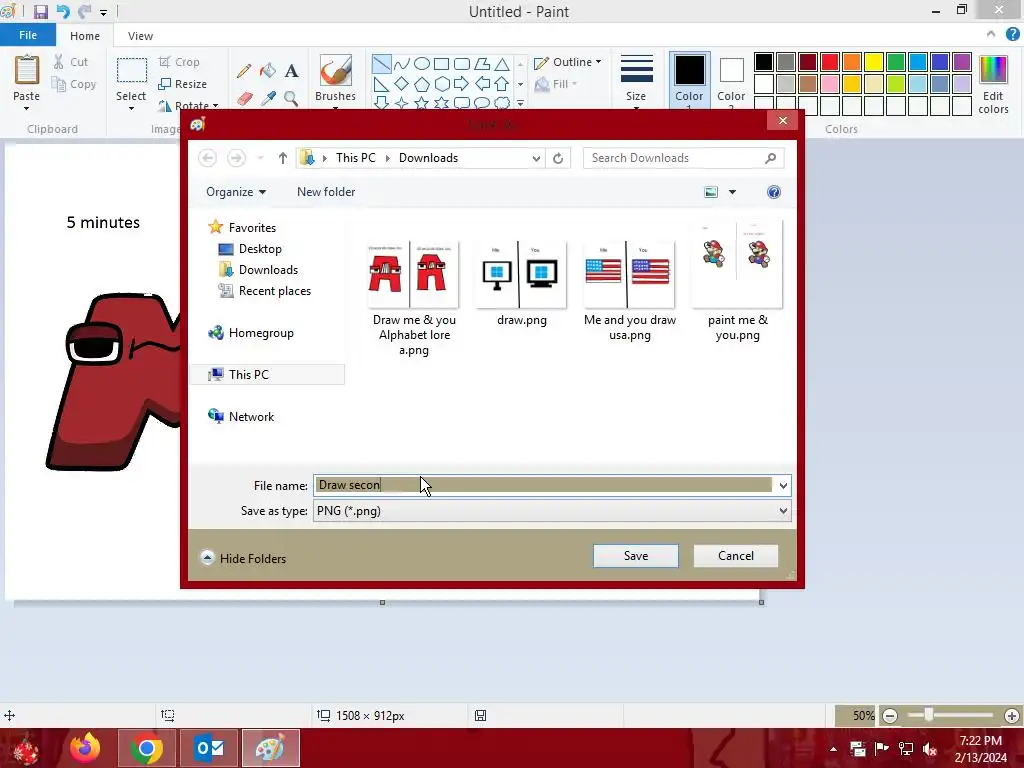1024x768 pixels.
Task: Select Downloads in the Favorites tree
Action: click(268, 270)
